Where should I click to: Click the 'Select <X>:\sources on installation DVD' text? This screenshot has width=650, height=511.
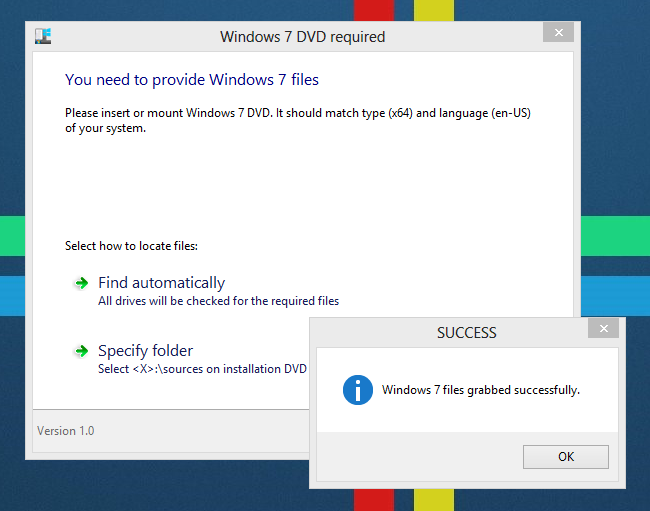point(202,369)
